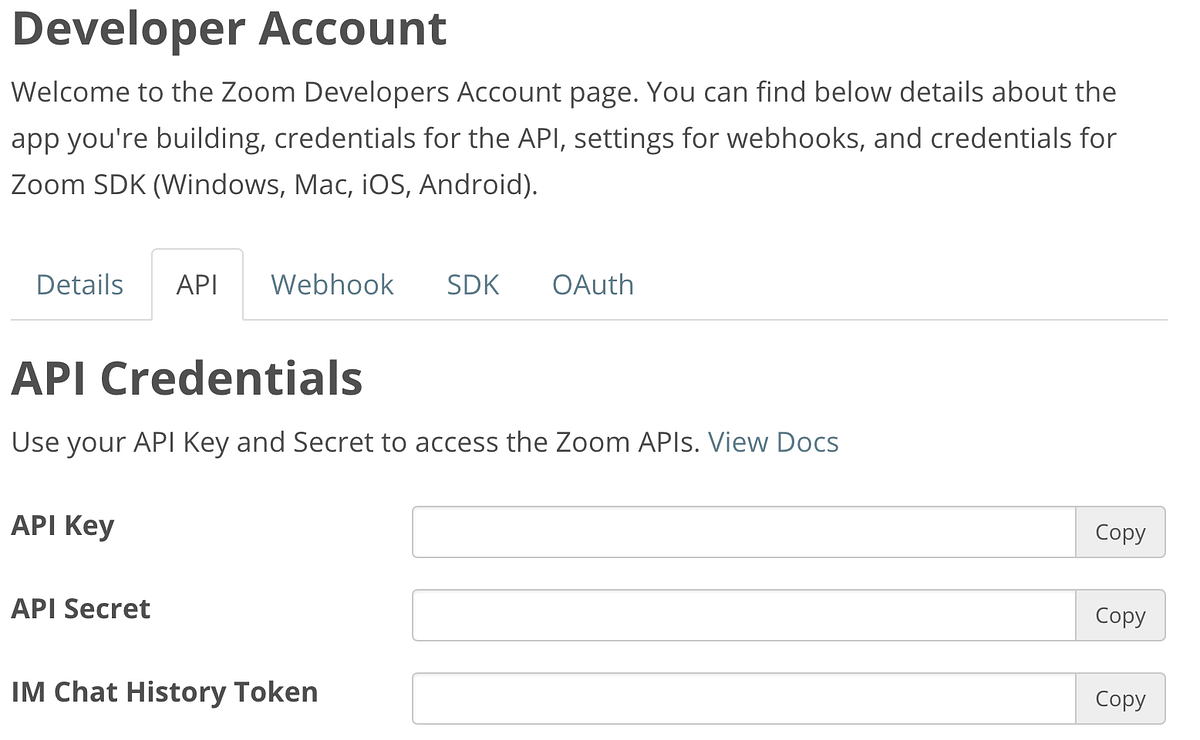Image resolution: width=1200 pixels, height=740 pixels.
Task: Switch to the Details tab
Action: click(x=79, y=284)
